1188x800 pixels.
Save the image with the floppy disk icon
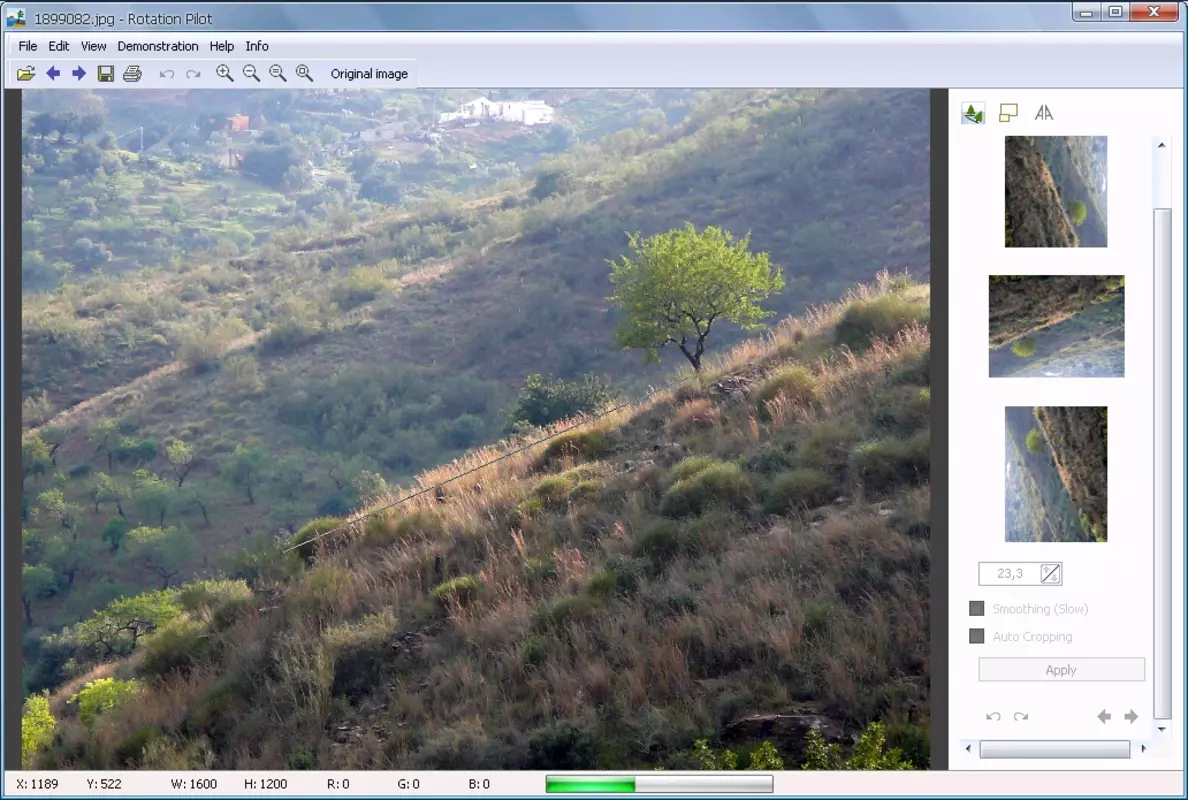[x=105, y=73]
